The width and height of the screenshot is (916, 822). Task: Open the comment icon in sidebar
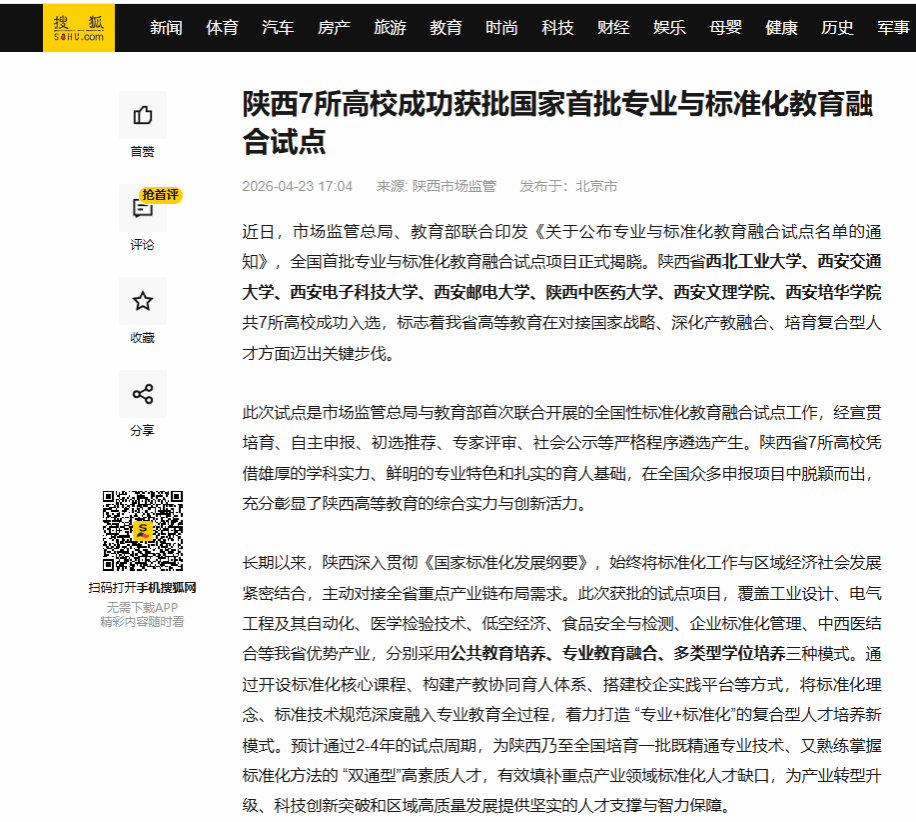click(143, 208)
